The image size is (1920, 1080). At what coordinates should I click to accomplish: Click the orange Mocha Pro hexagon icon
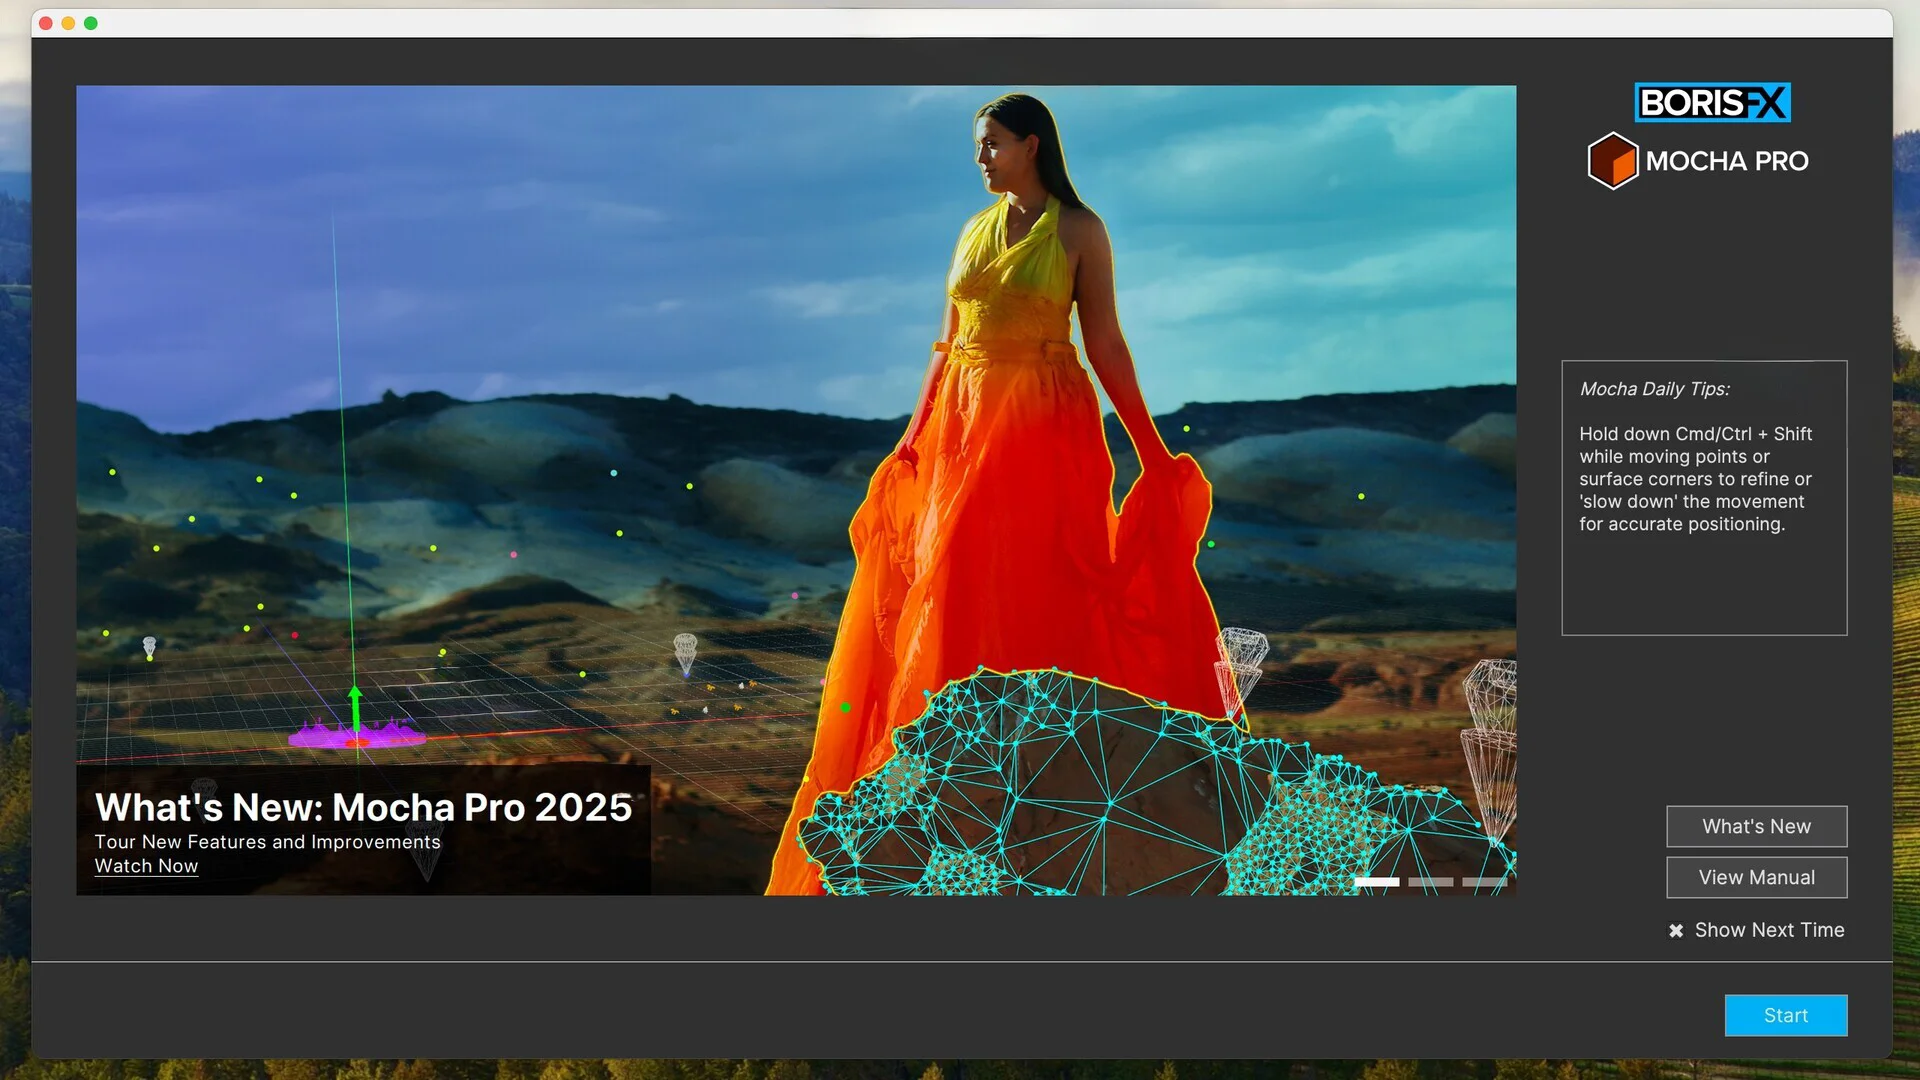point(1612,161)
